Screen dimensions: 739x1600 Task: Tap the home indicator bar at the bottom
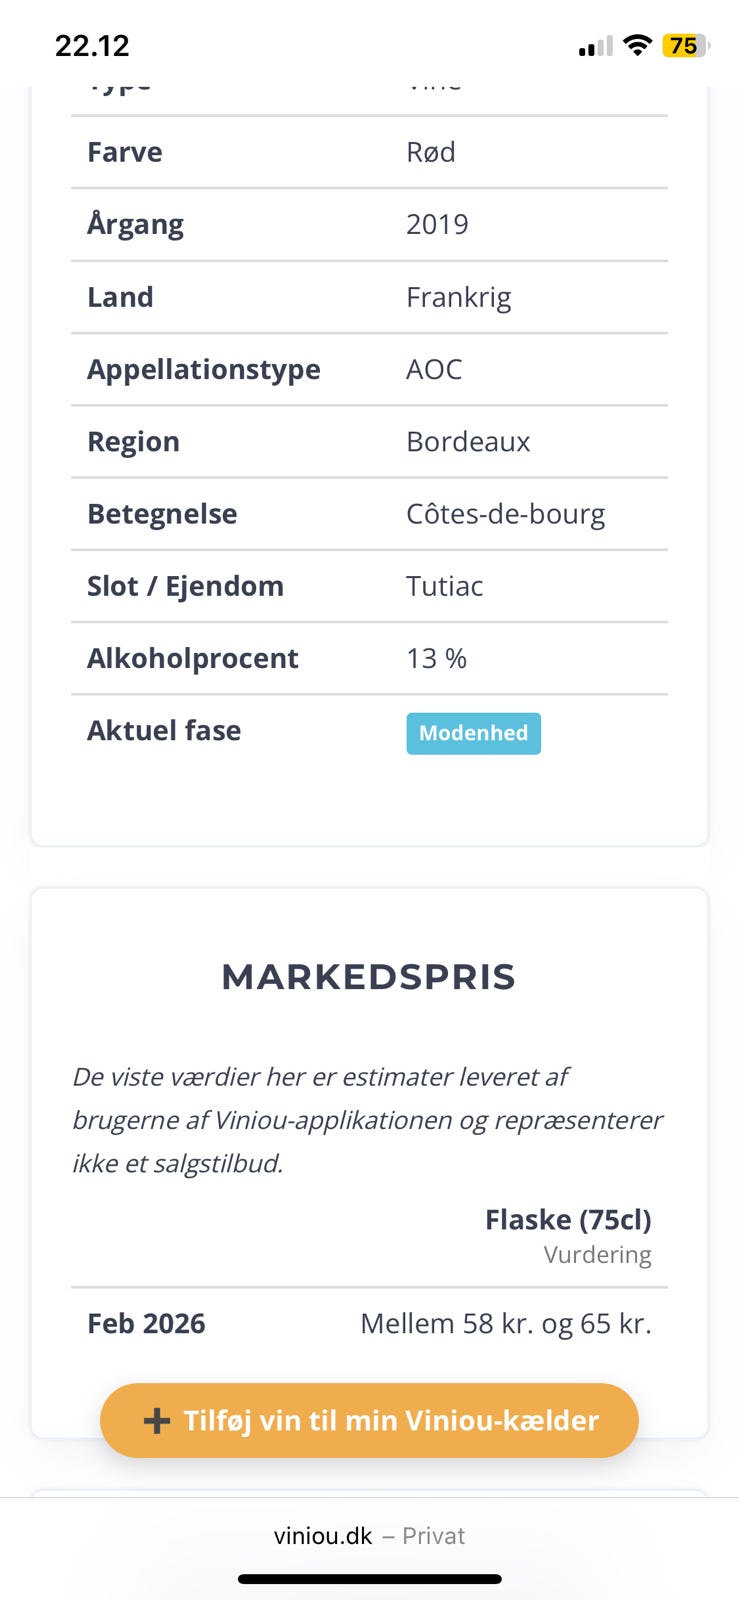tap(369, 1580)
